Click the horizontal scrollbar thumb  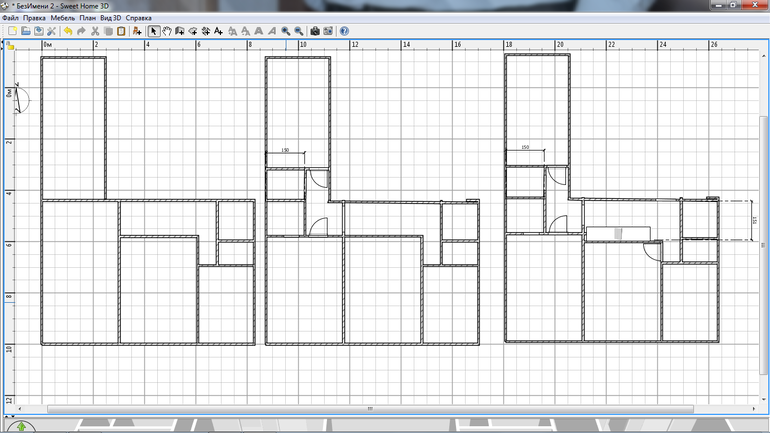pos(370,408)
